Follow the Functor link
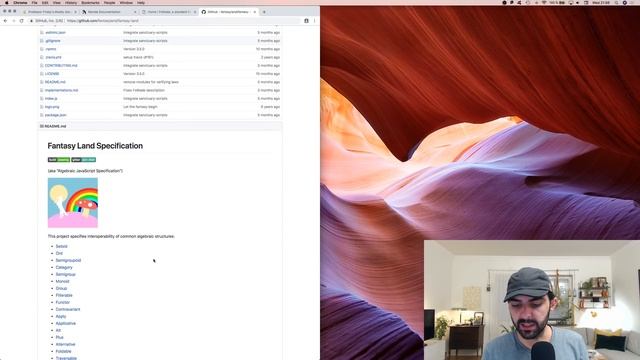This screenshot has height=360, width=640. click(x=62, y=302)
